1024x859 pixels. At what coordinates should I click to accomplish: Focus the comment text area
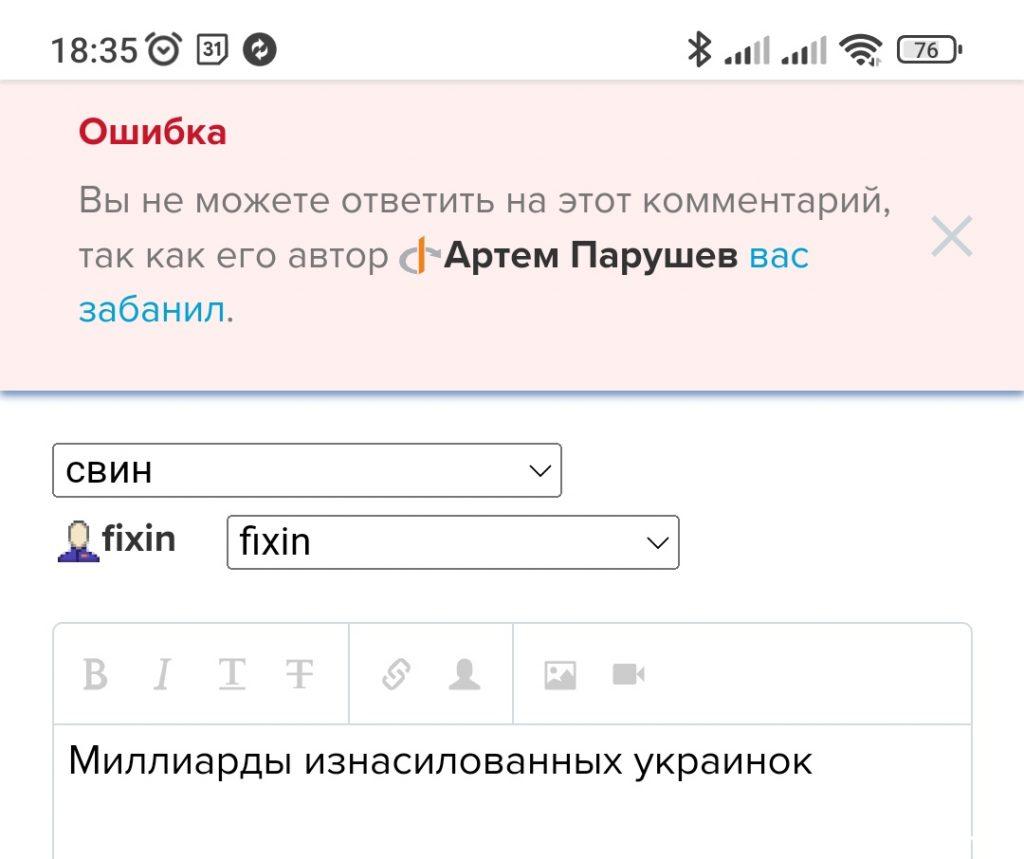[x=512, y=792]
